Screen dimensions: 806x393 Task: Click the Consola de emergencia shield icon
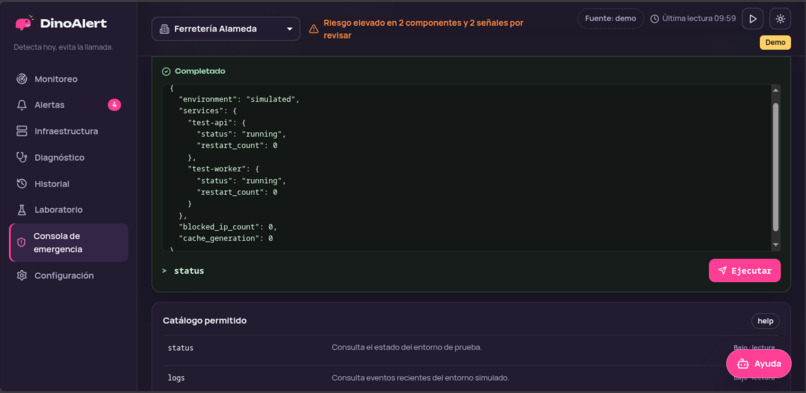click(x=21, y=242)
